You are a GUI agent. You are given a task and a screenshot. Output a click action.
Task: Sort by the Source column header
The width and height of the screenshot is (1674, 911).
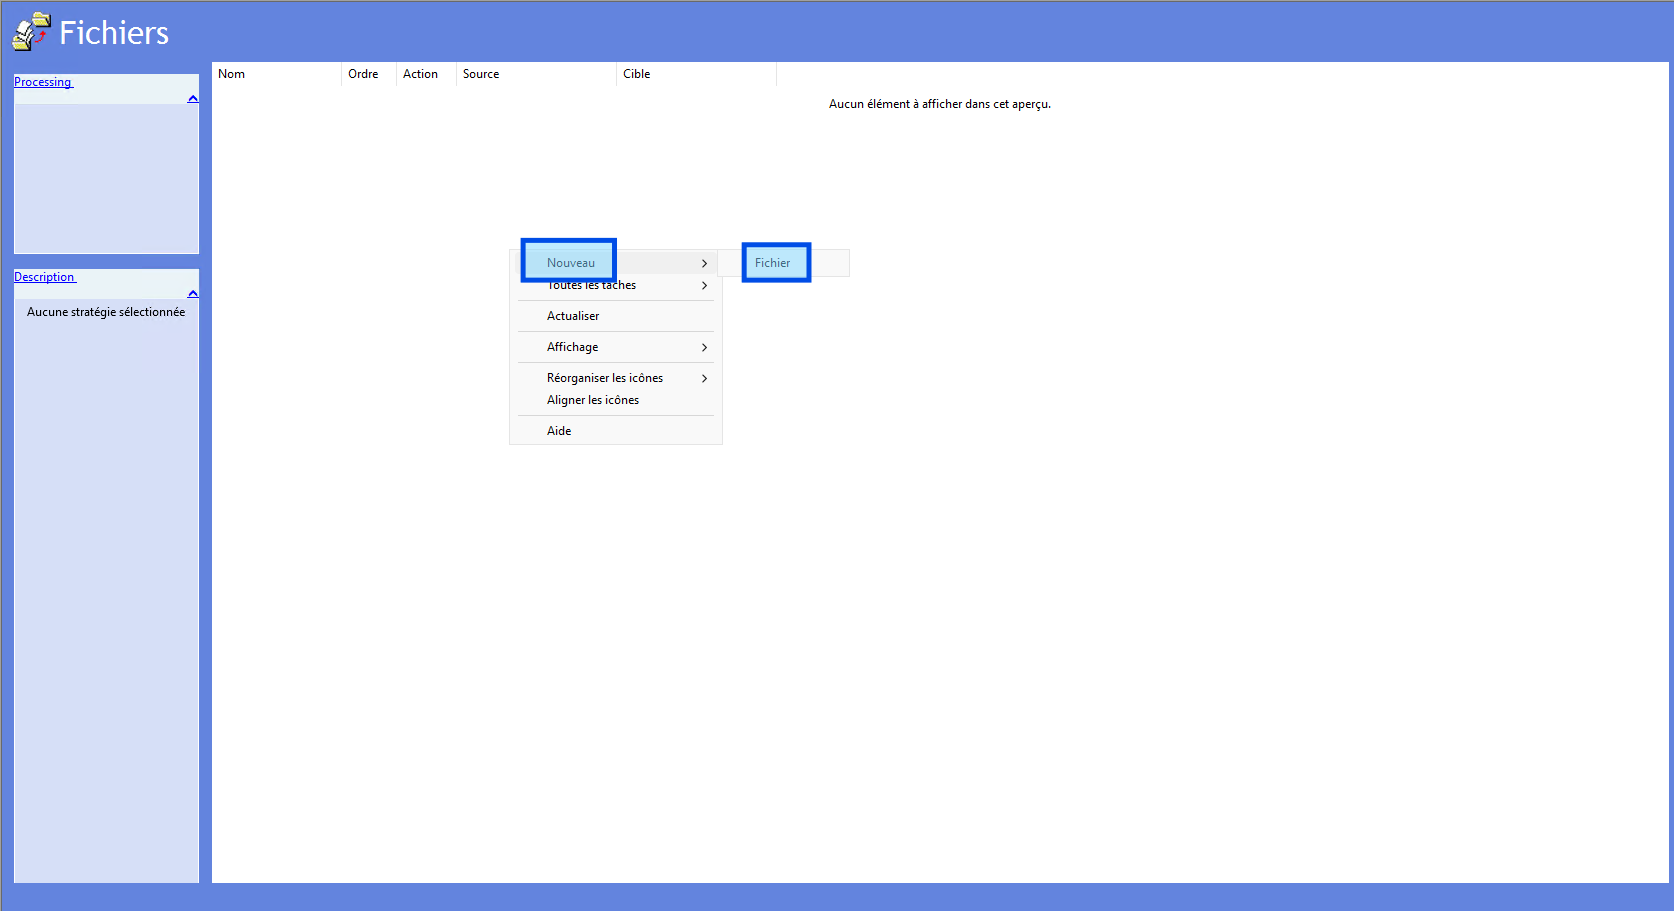536,74
